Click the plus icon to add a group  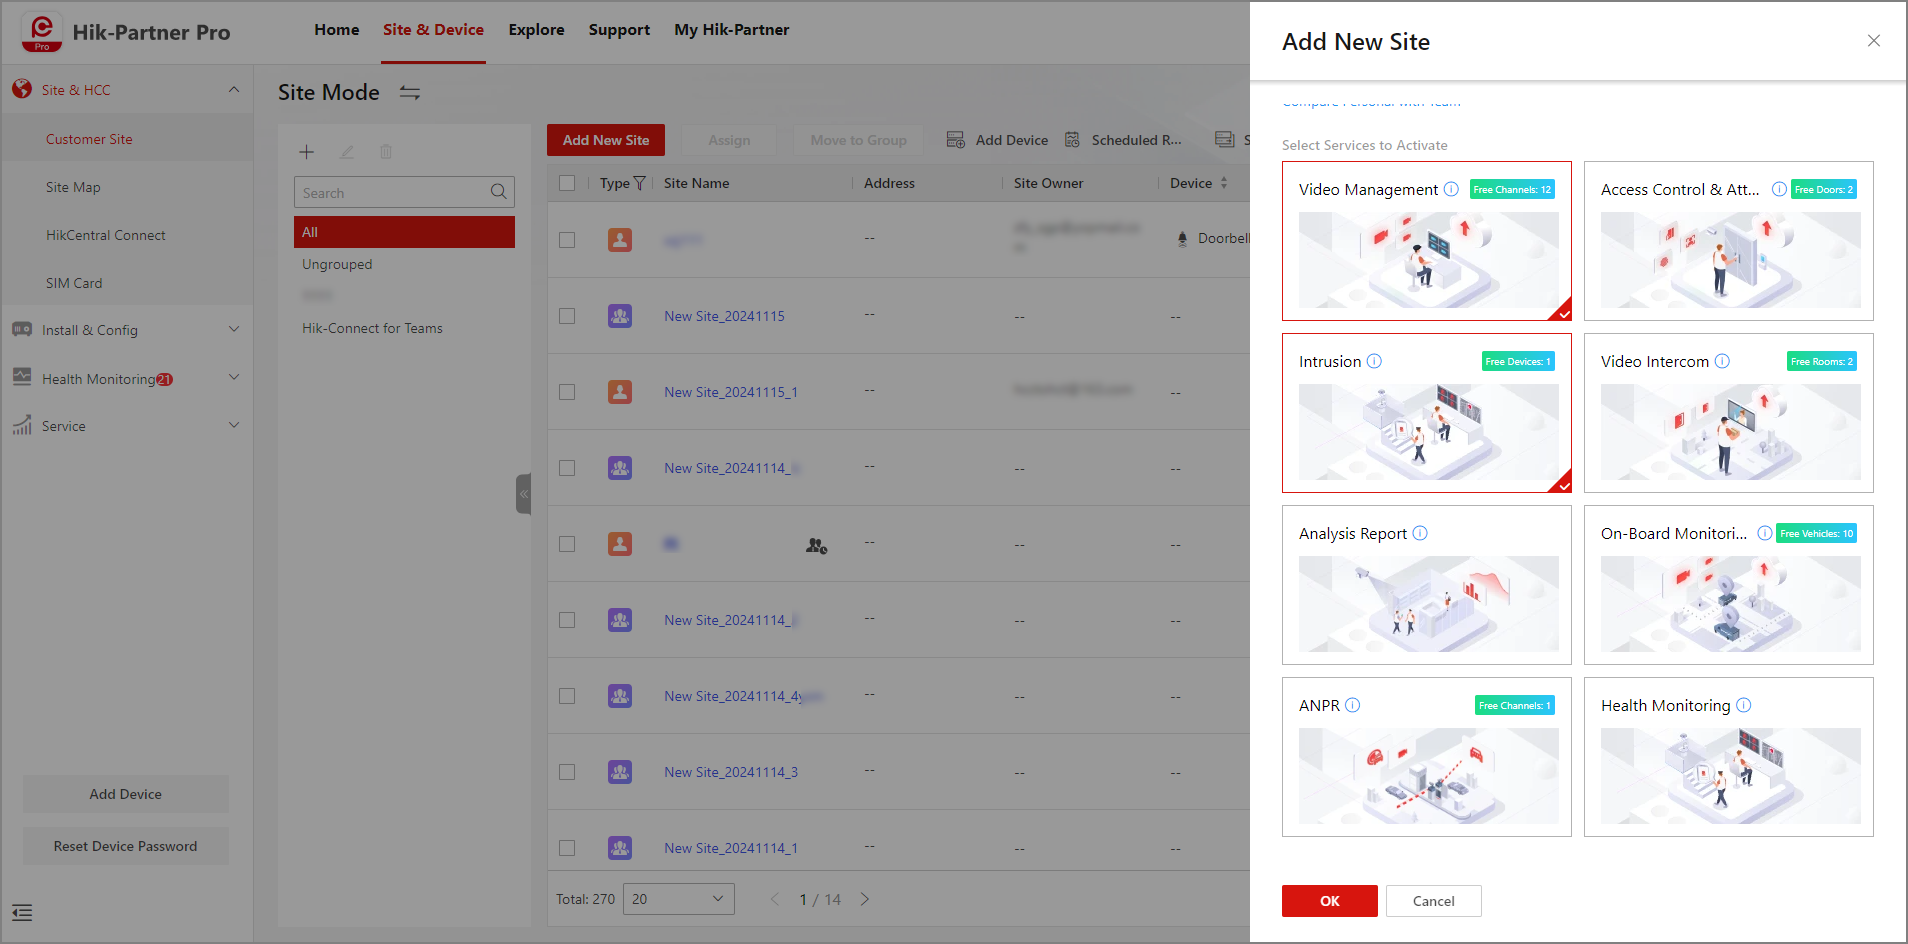307,152
